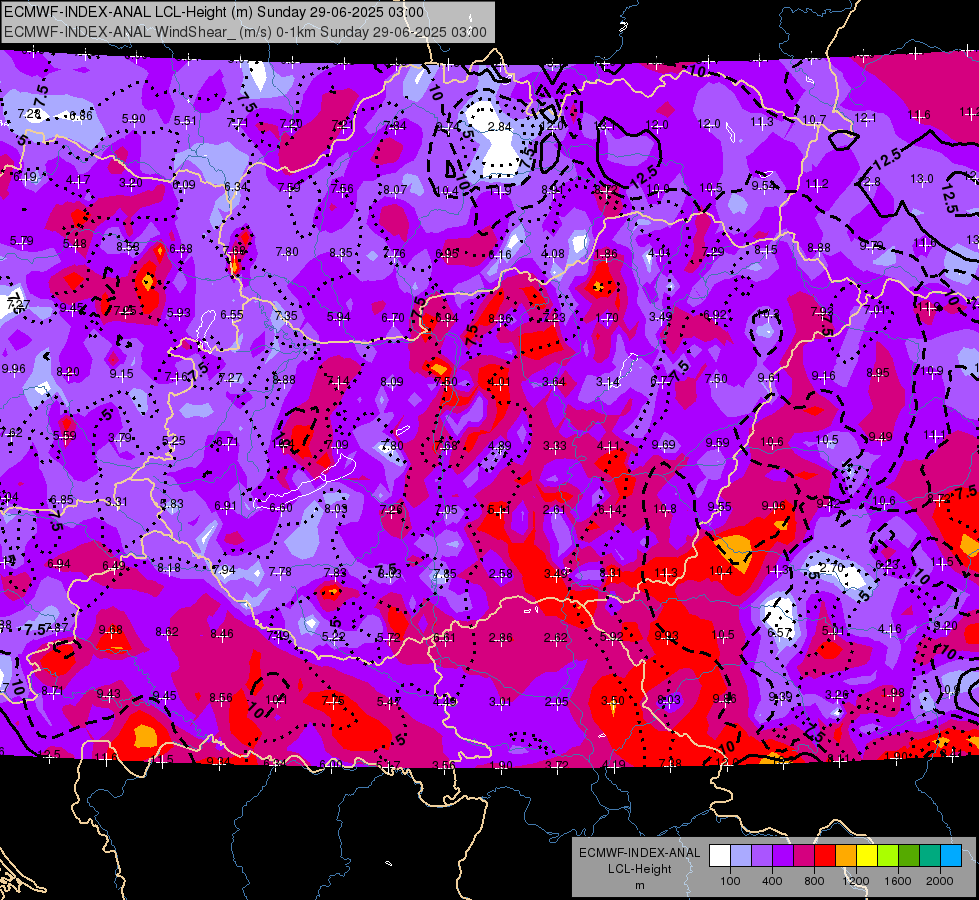This screenshot has height=900, width=979.
Task: Click the map value 6.19
Action: click(26, 177)
